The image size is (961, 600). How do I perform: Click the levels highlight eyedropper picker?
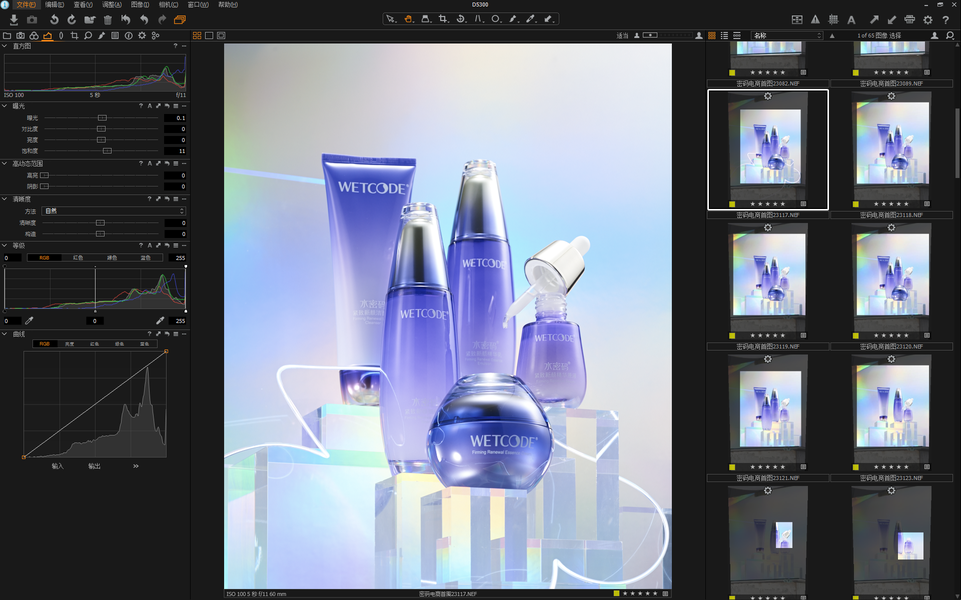[160, 321]
